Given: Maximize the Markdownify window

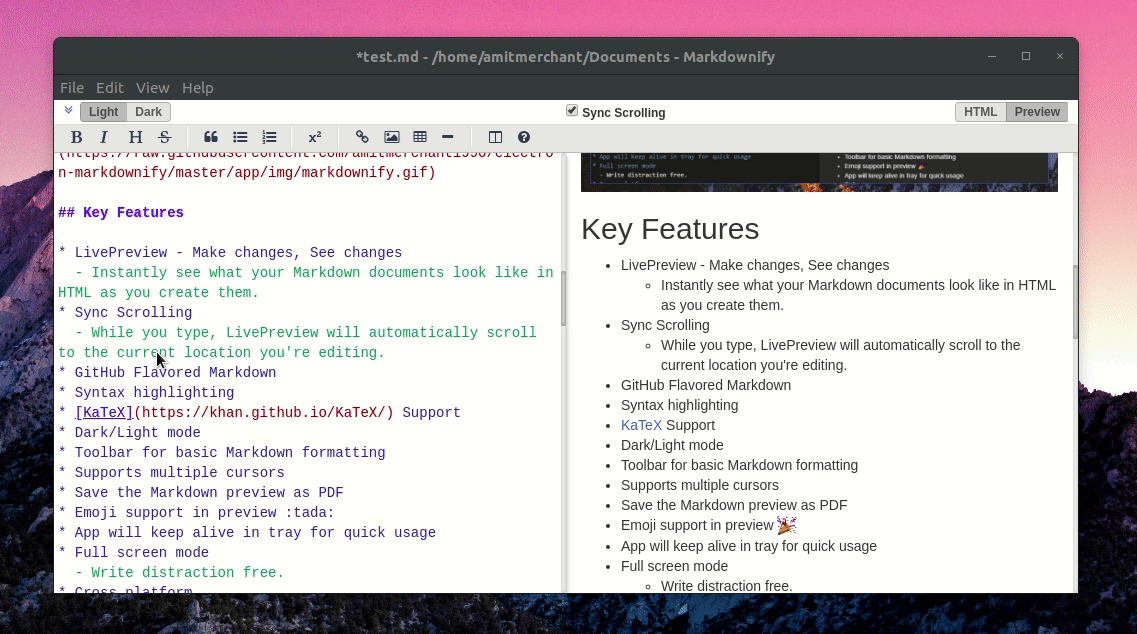Looking at the screenshot, I should (1025, 57).
